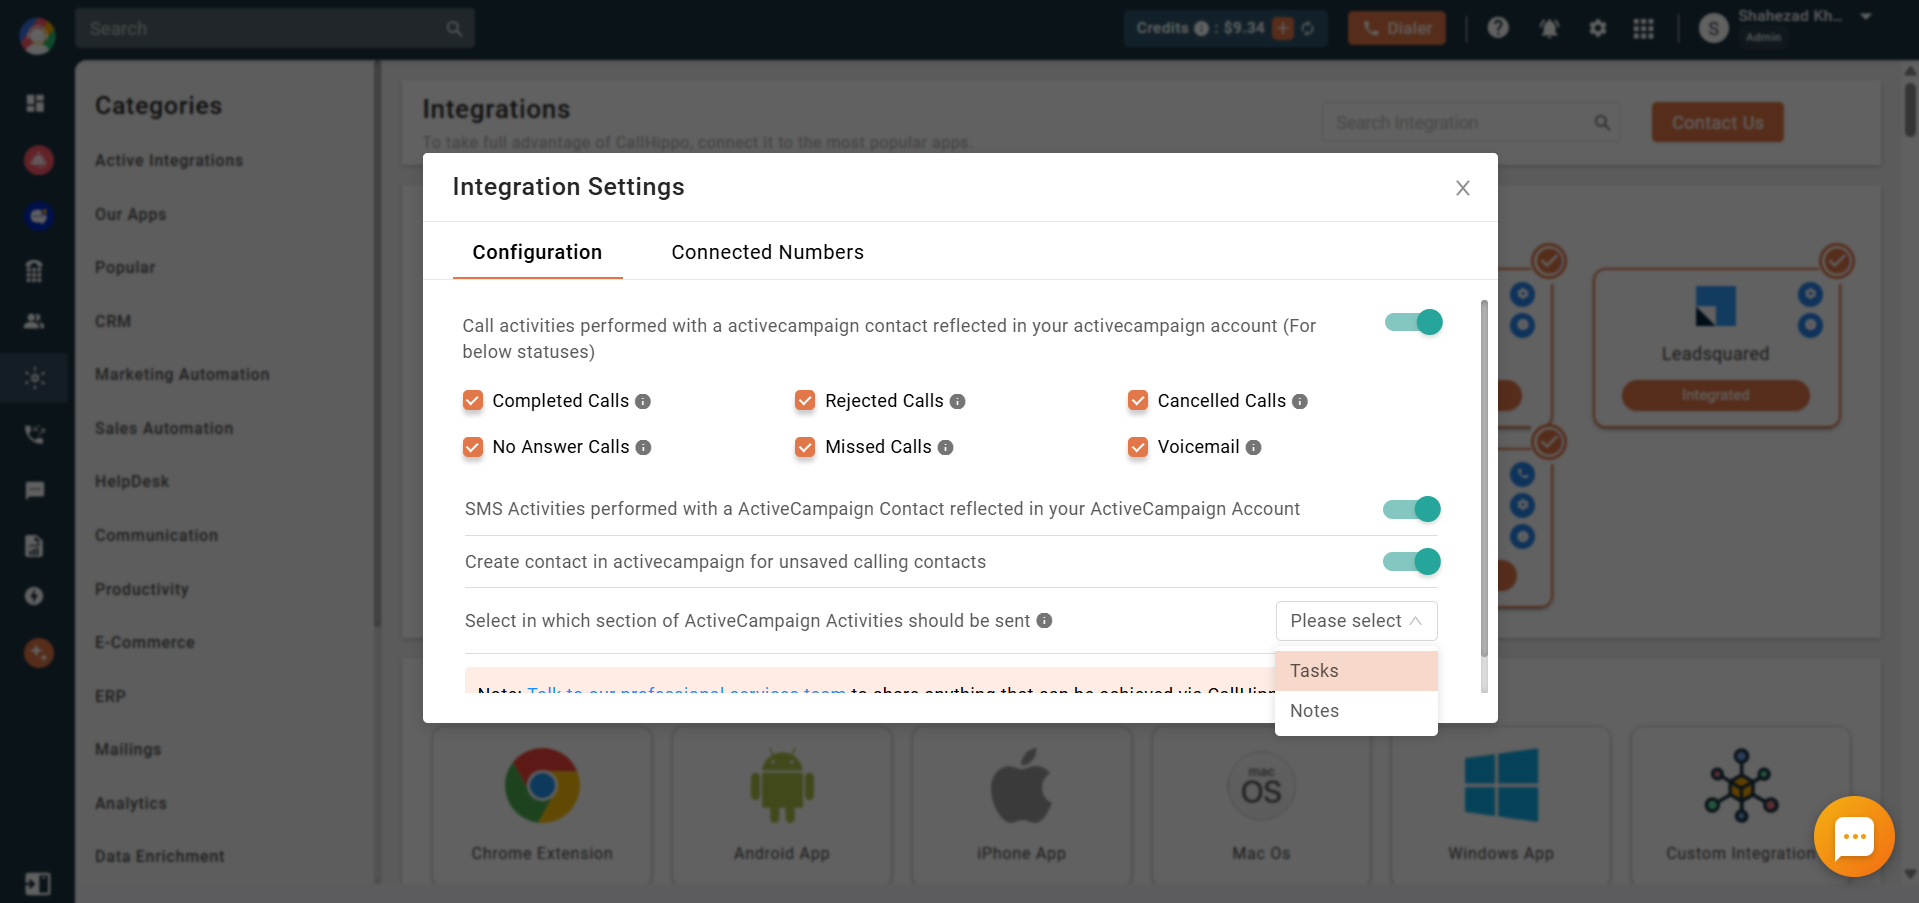The height and width of the screenshot is (903, 1919).
Task: Select the CRM category
Action: point(113,321)
